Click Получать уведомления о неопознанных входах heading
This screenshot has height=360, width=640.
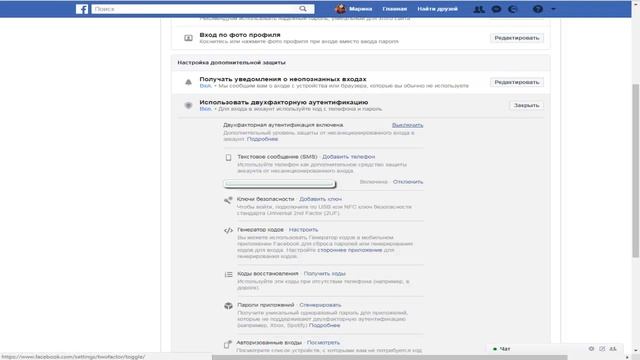pos(283,79)
